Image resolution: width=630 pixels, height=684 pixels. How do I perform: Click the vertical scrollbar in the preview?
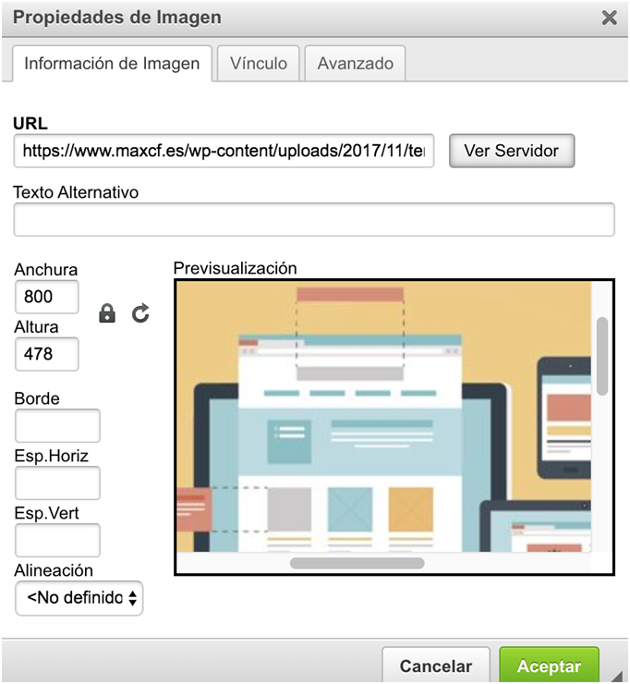(603, 356)
